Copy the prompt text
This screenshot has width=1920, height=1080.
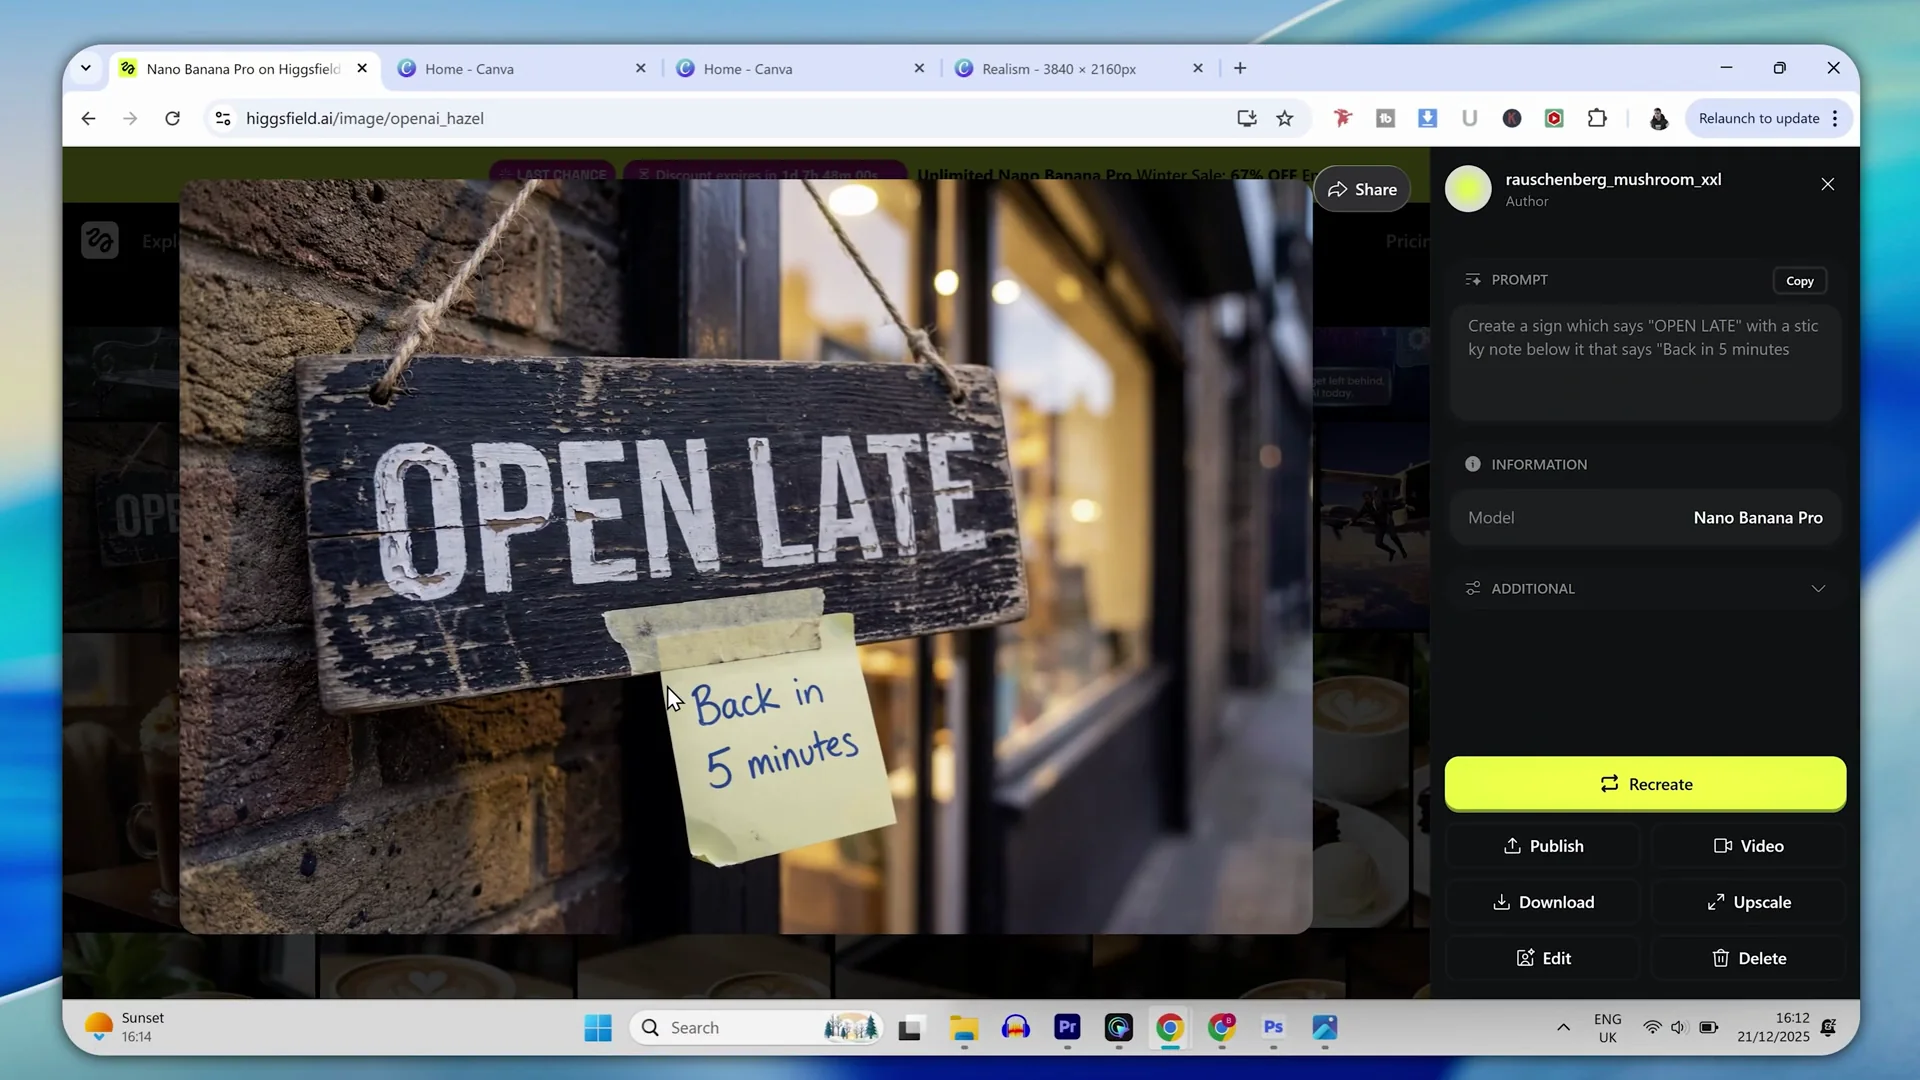tap(1799, 280)
